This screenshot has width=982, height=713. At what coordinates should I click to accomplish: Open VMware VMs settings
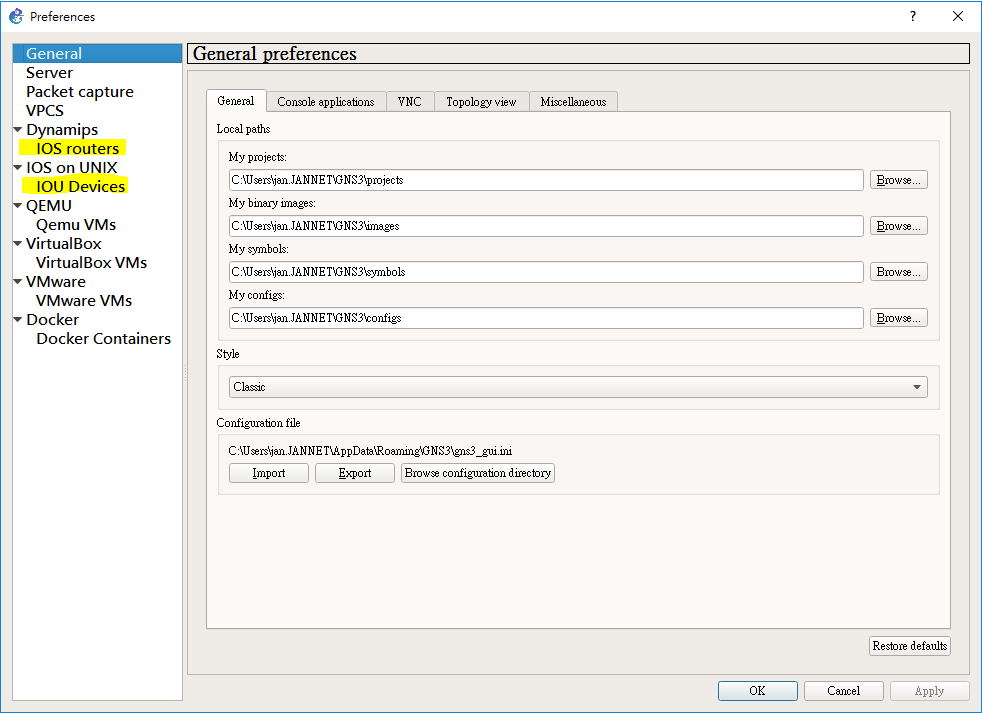84,300
